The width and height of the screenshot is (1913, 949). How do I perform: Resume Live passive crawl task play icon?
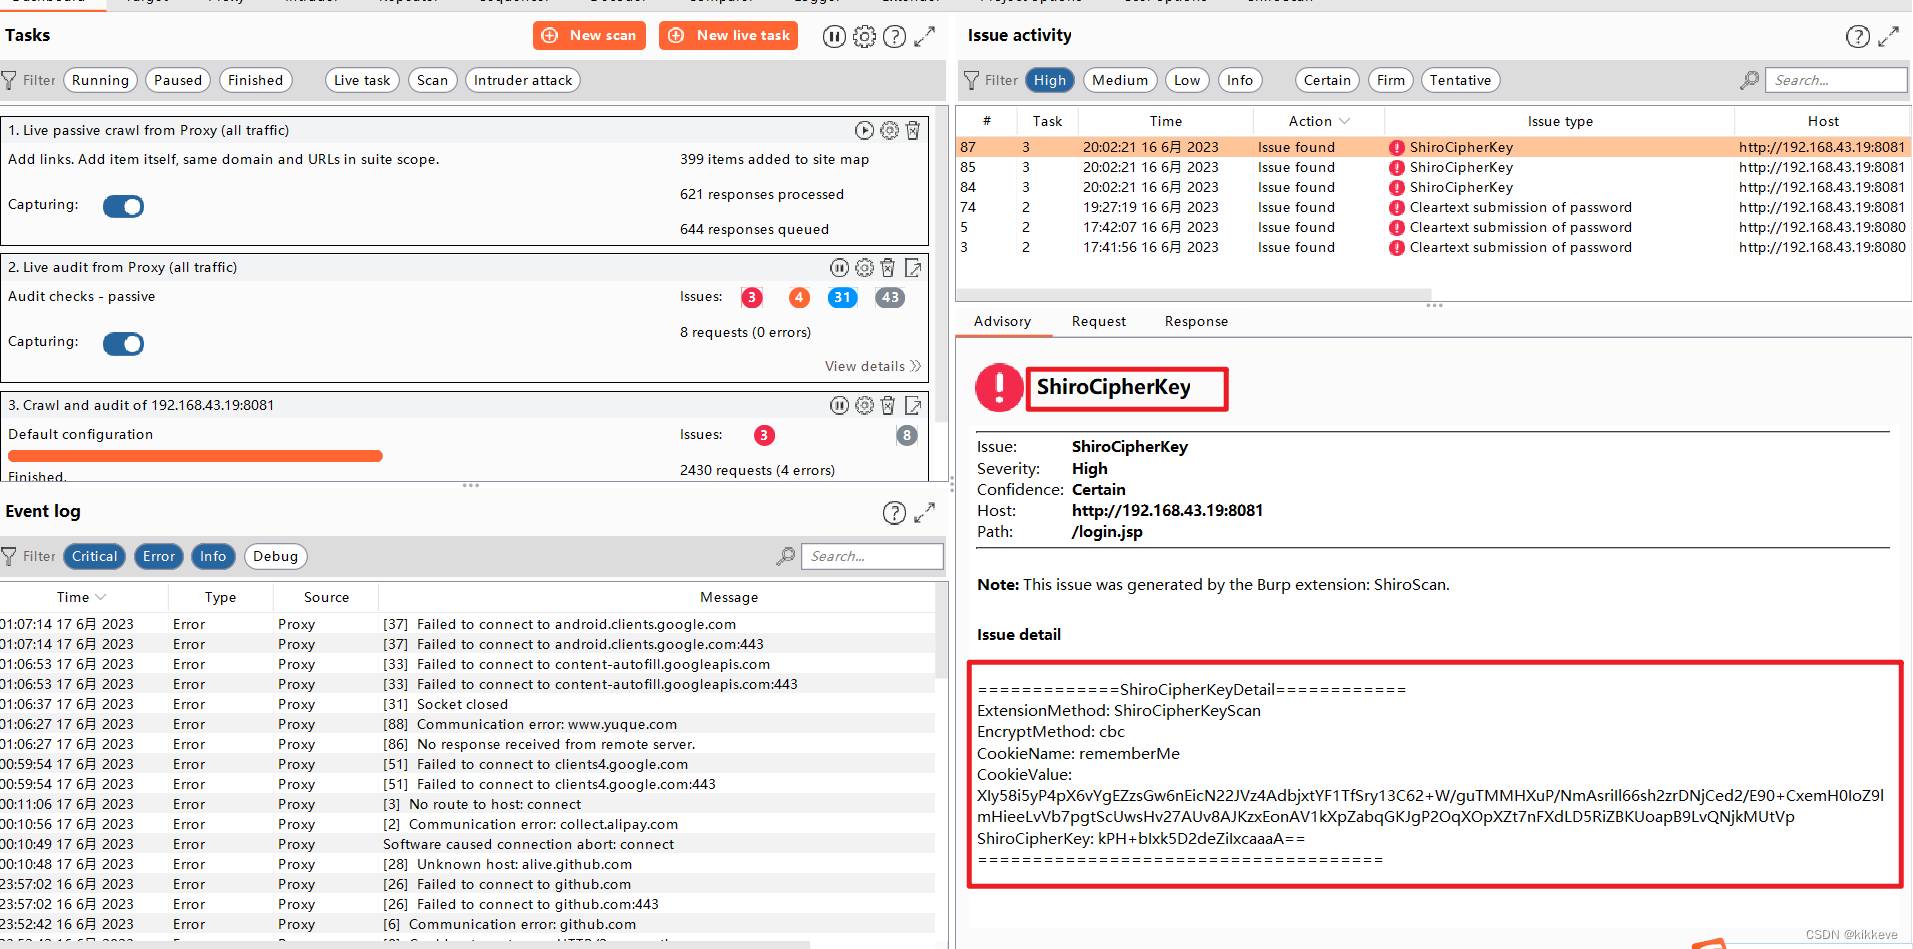(864, 130)
